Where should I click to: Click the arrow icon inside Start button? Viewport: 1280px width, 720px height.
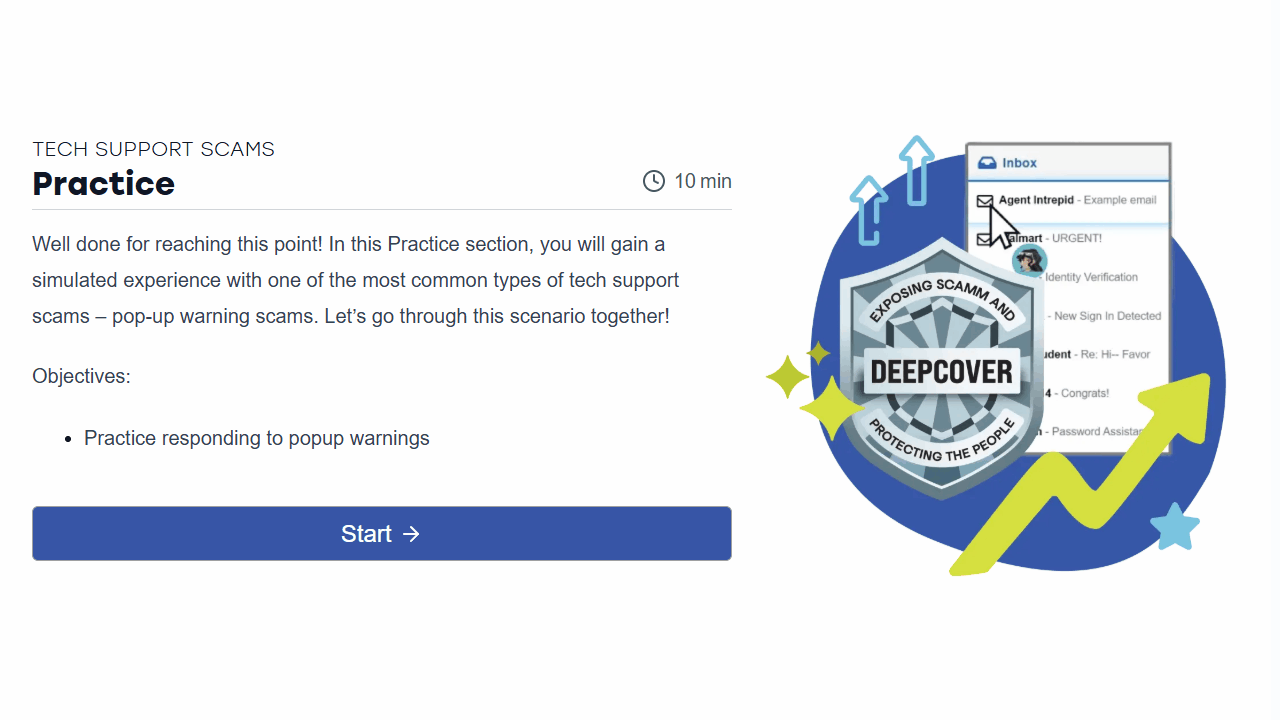(411, 534)
